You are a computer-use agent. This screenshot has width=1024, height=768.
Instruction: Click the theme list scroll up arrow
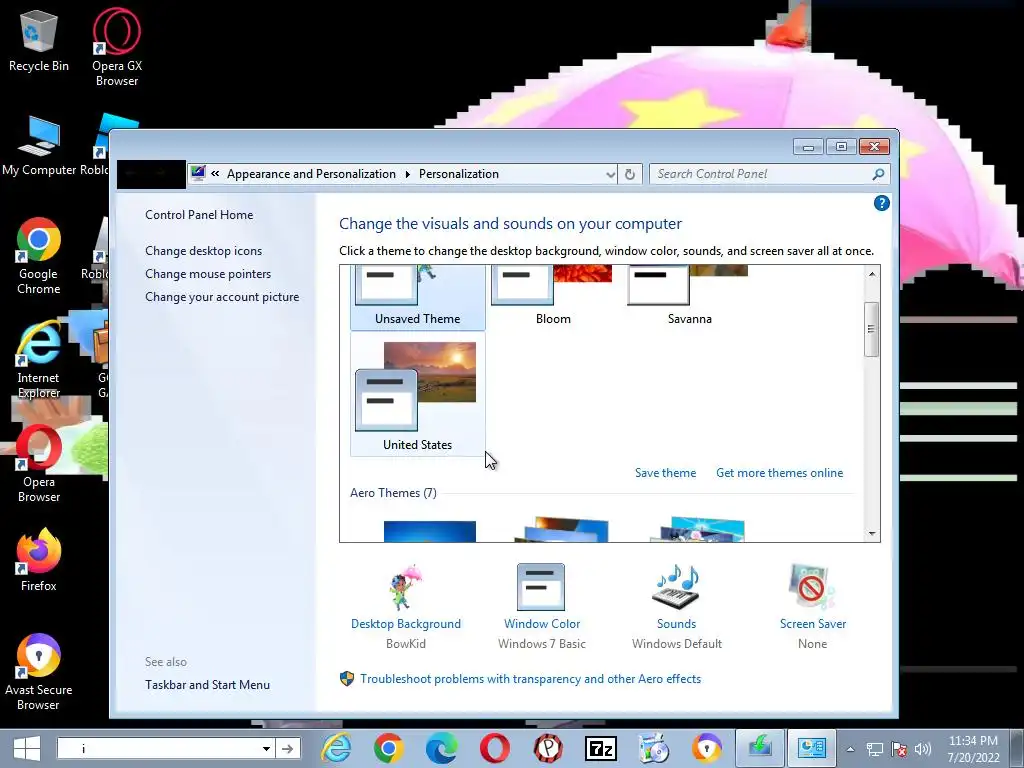coord(872,274)
